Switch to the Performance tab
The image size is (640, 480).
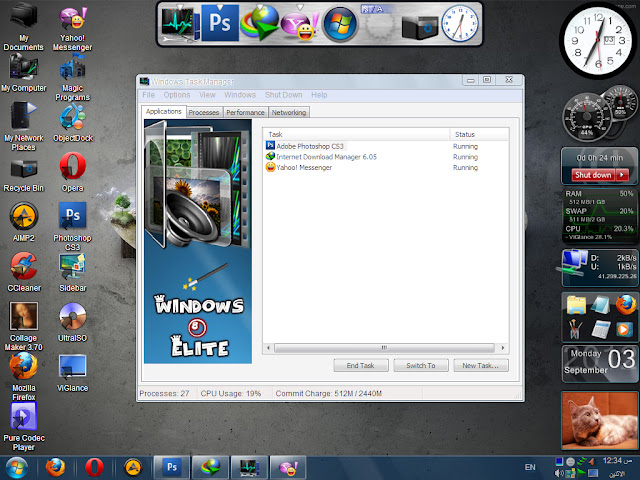[x=245, y=112]
